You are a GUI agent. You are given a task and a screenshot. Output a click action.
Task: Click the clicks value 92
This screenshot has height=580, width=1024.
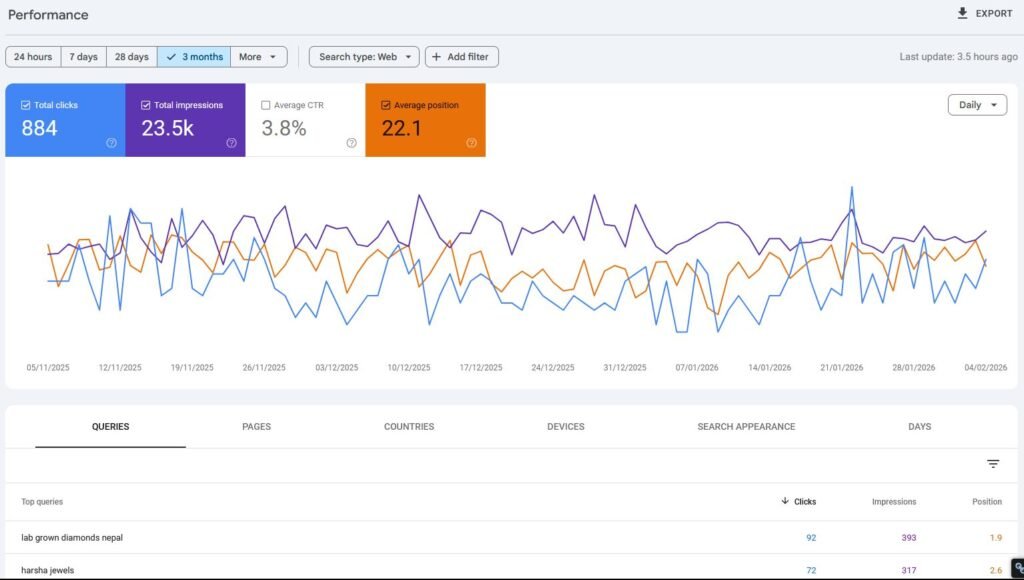811,538
